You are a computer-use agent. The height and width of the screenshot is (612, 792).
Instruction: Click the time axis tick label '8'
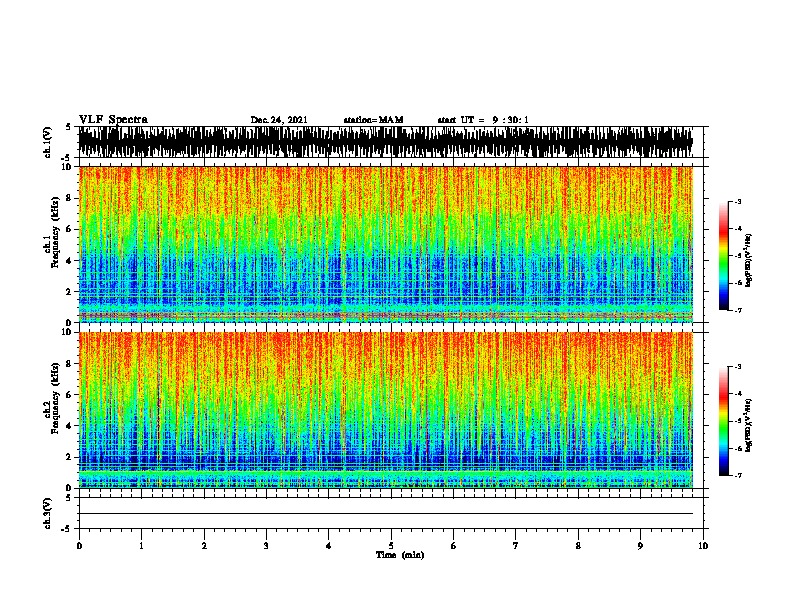point(578,546)
